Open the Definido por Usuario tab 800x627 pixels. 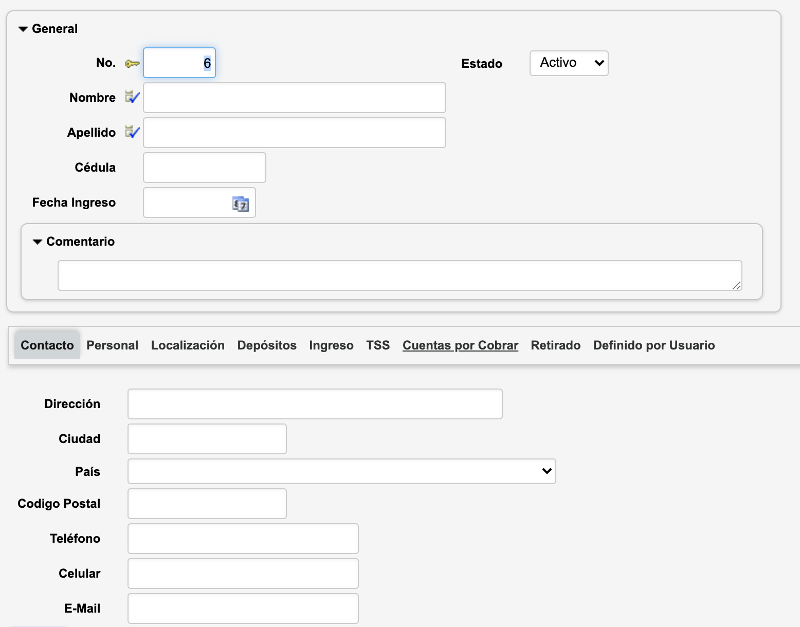tap(654, 345)
